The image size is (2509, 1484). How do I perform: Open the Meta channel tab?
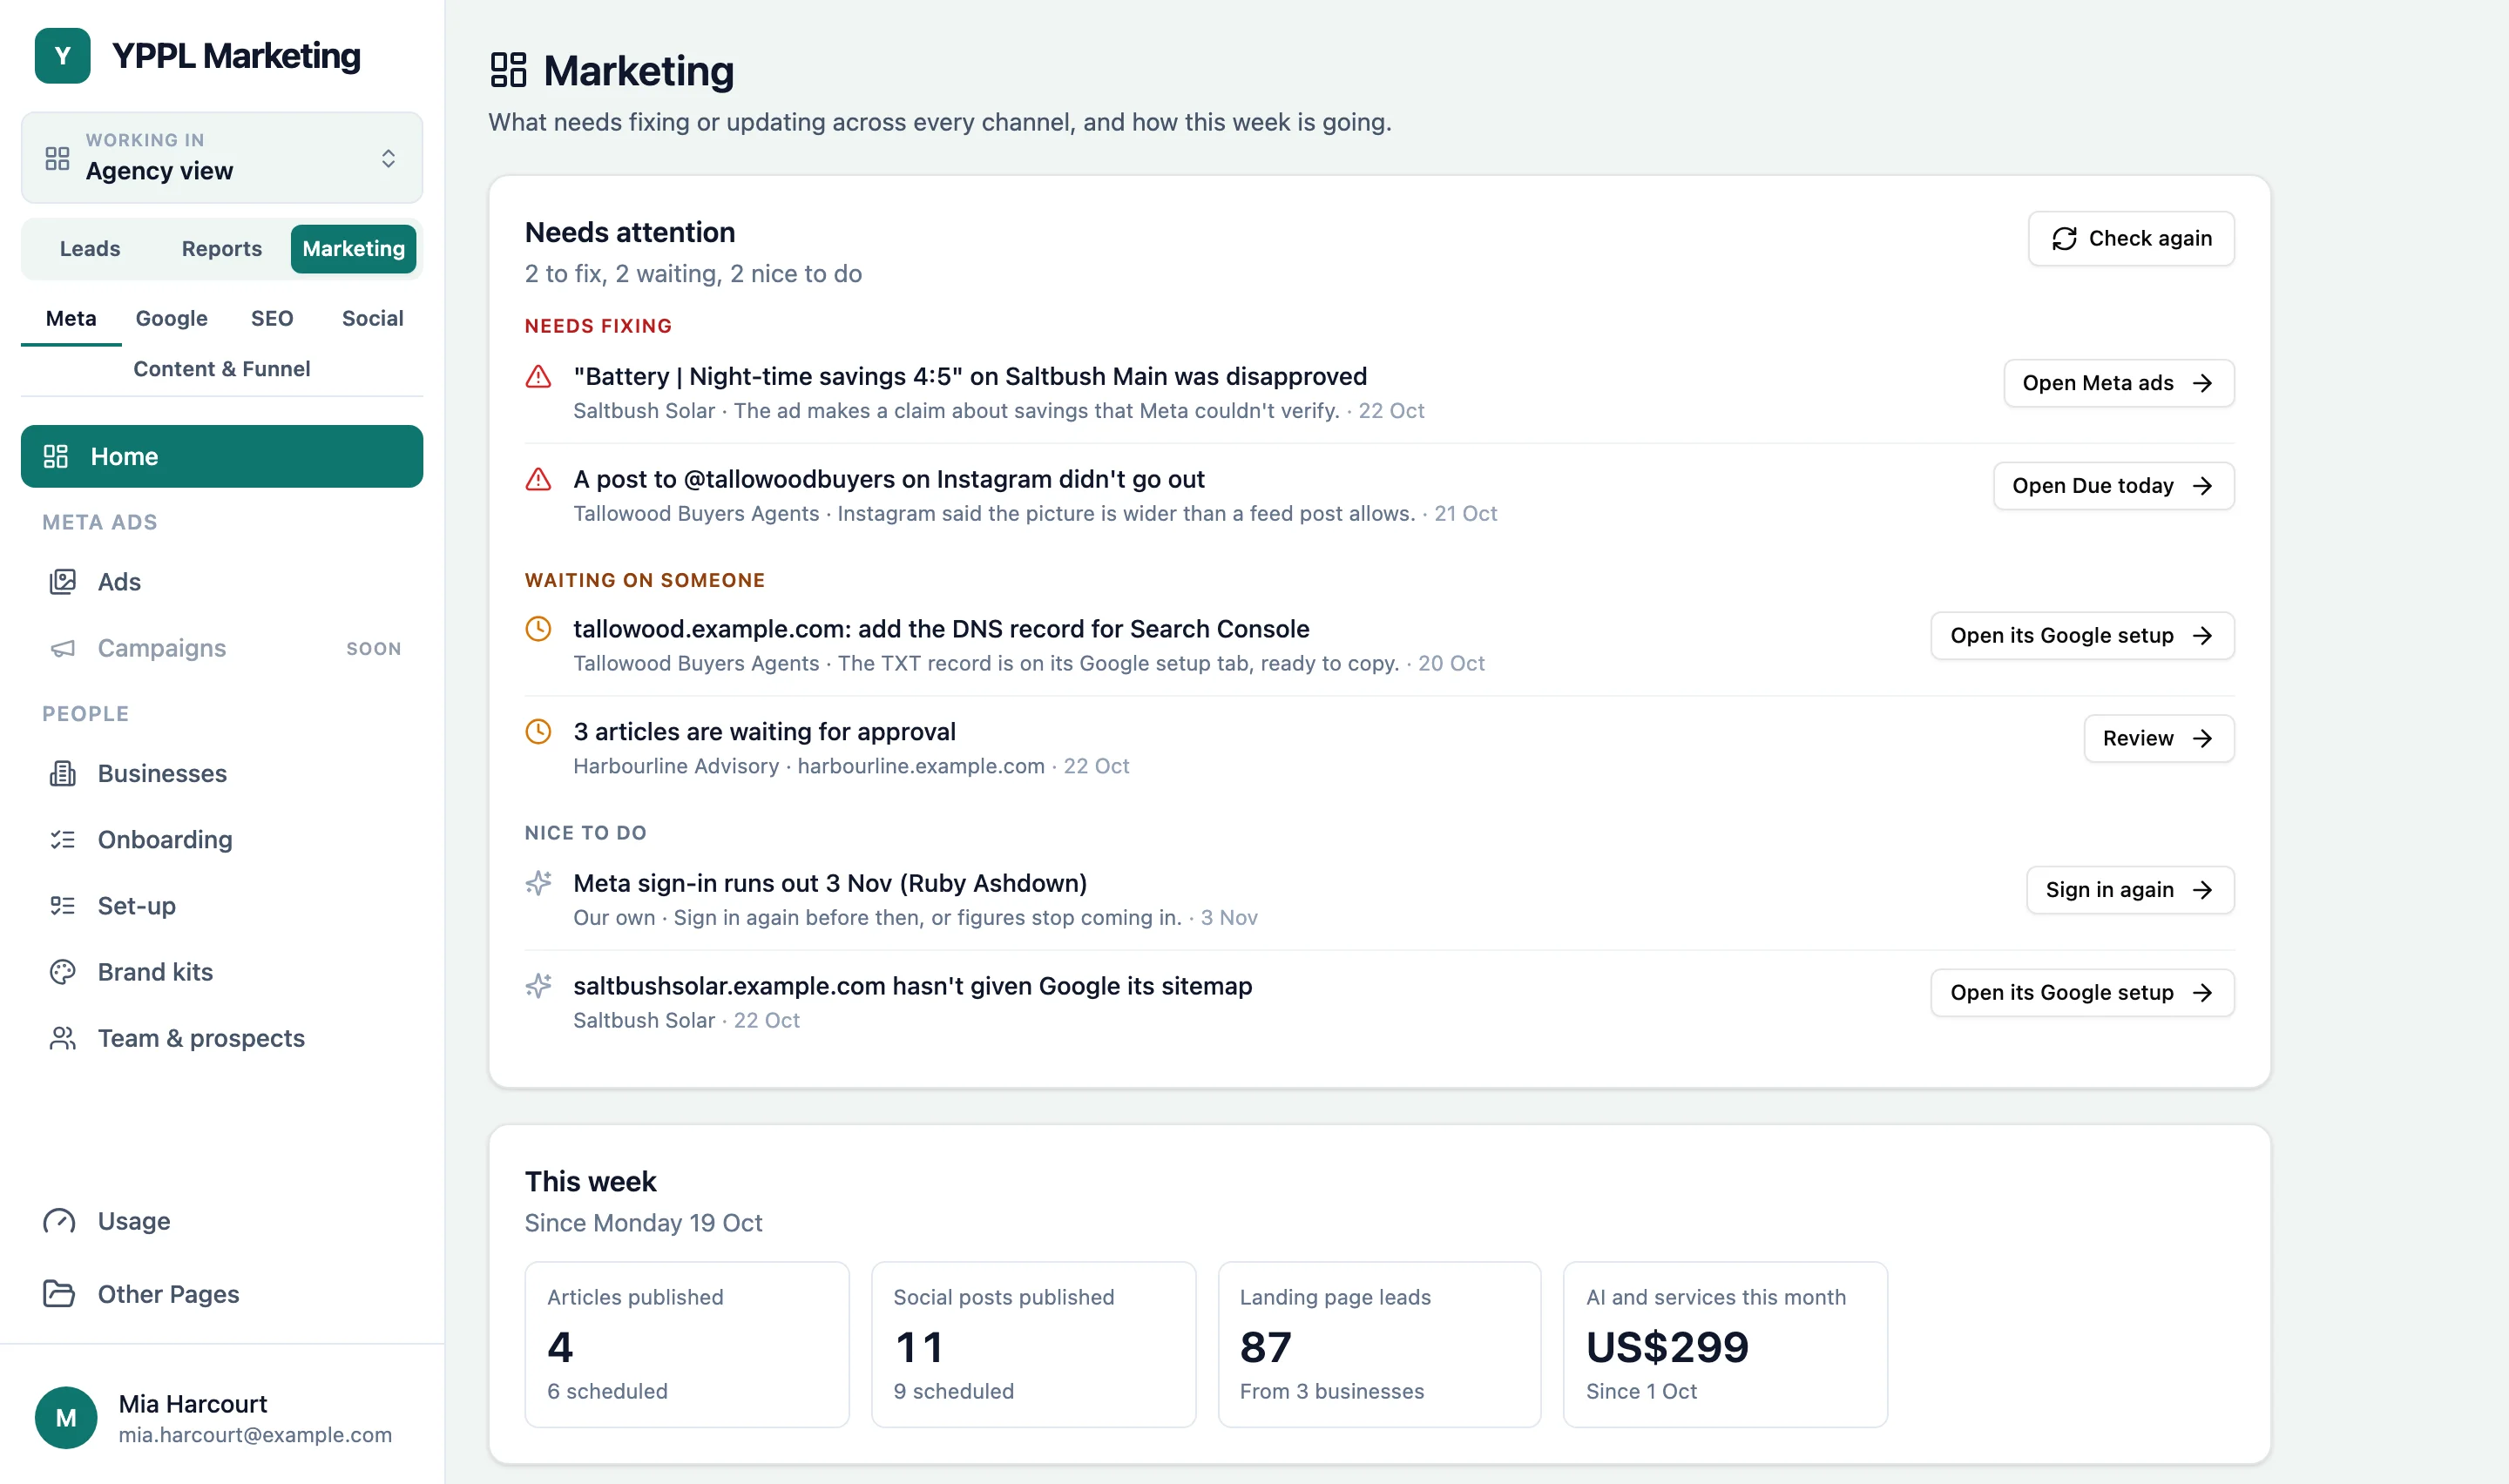click(x=71, y=318)
